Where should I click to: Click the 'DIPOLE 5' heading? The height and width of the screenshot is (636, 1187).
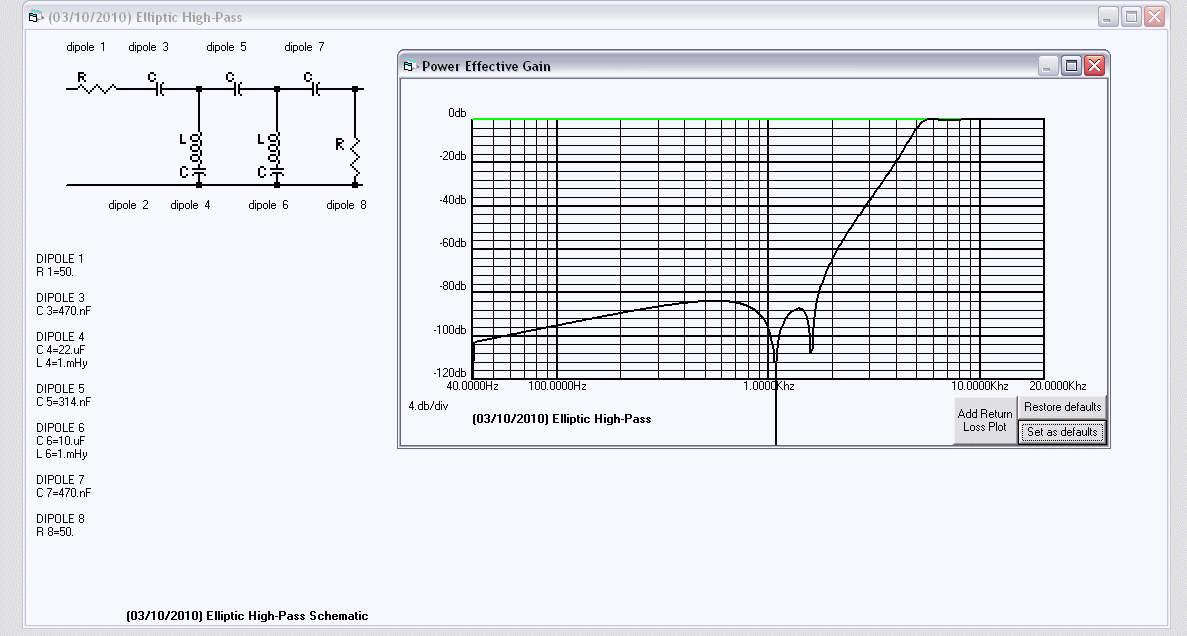[61, 389]
